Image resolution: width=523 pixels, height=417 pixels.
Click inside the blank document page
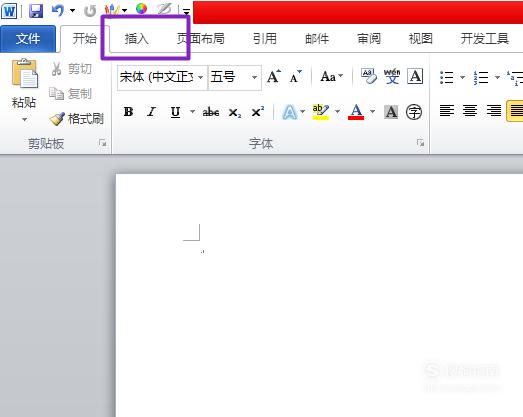tap(319, 295)
